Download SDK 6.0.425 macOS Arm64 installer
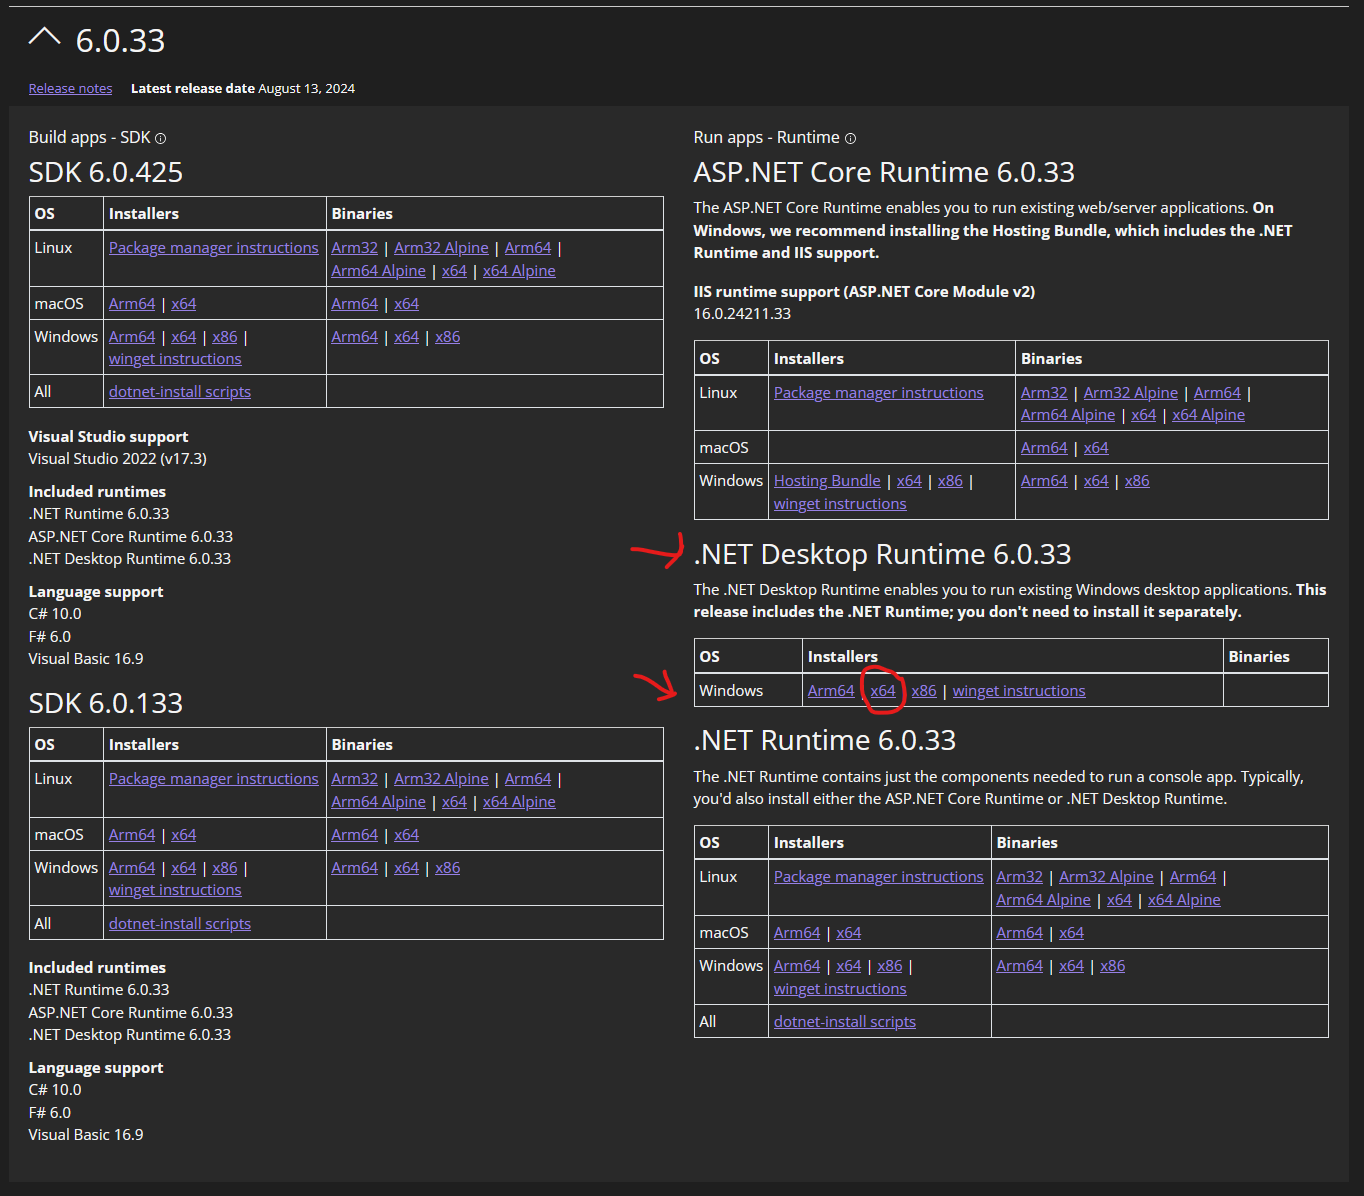This screenshot has height=1196, width=1364. [x=132, y=304]
